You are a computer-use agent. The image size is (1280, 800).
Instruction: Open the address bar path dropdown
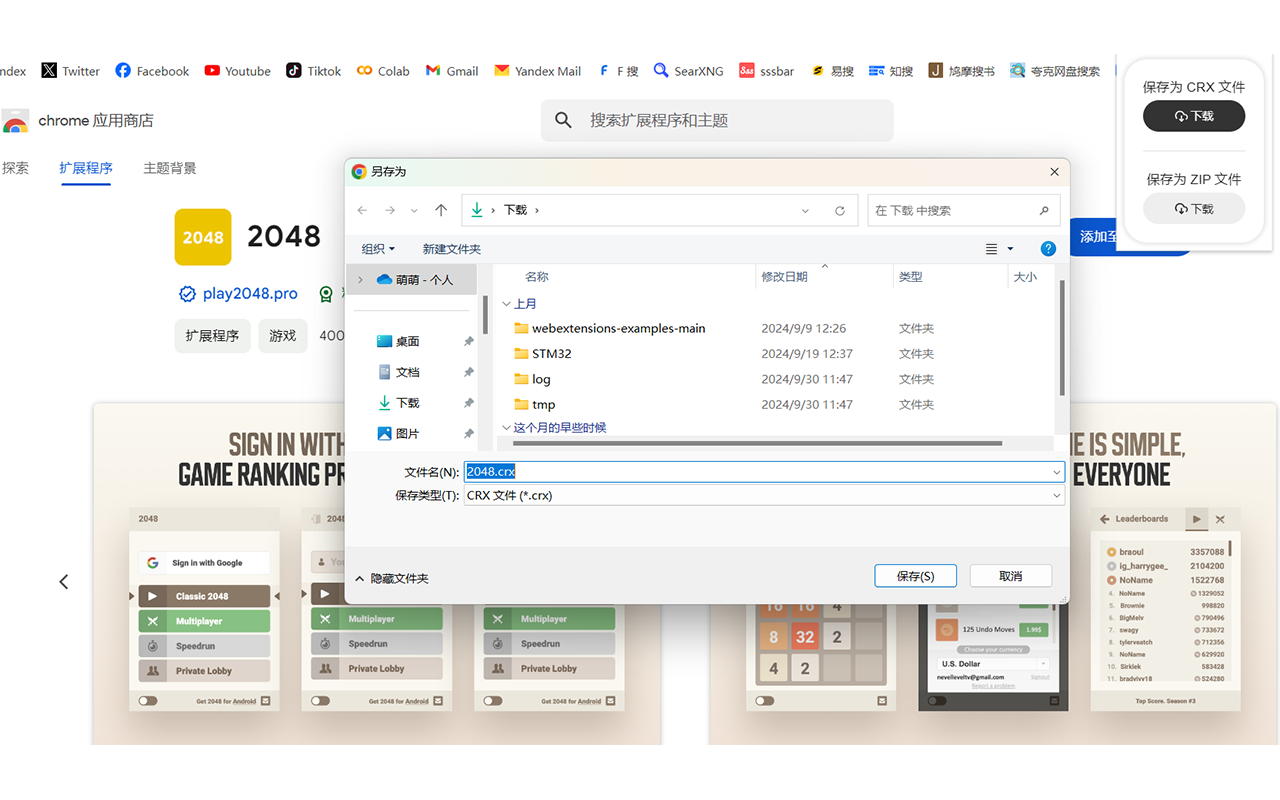805,210
